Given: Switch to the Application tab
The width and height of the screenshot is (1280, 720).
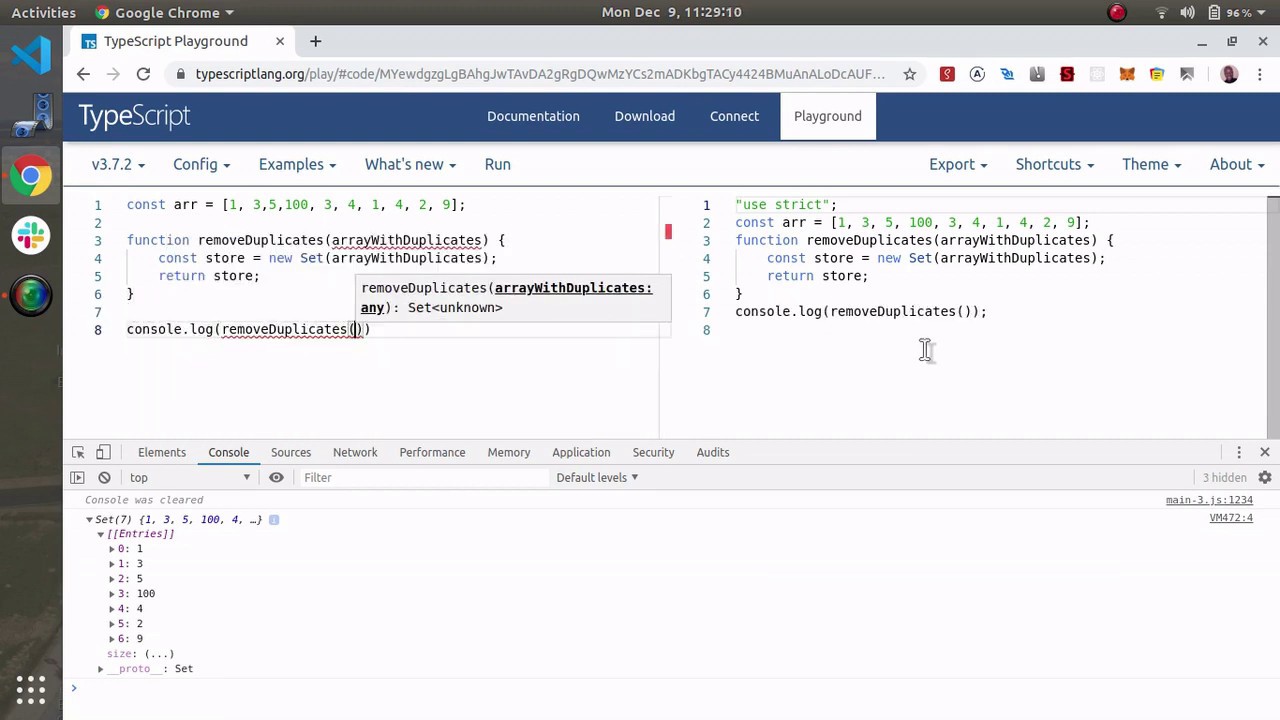Looking at the screenshot, I should pyautogui.click(x=581, y=452).
